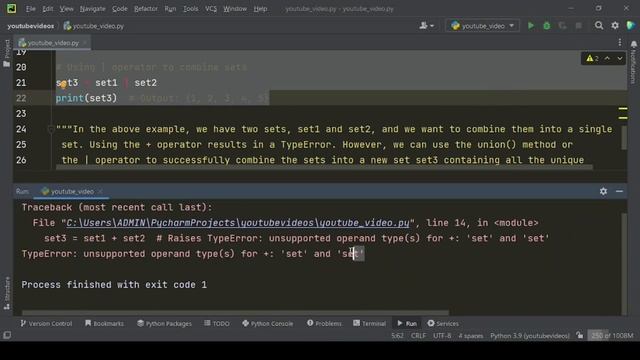The height and width of the screenshot is (360, 640).
Task: Open the Project tool window sidebar
Action: click(x=7, y=53)
